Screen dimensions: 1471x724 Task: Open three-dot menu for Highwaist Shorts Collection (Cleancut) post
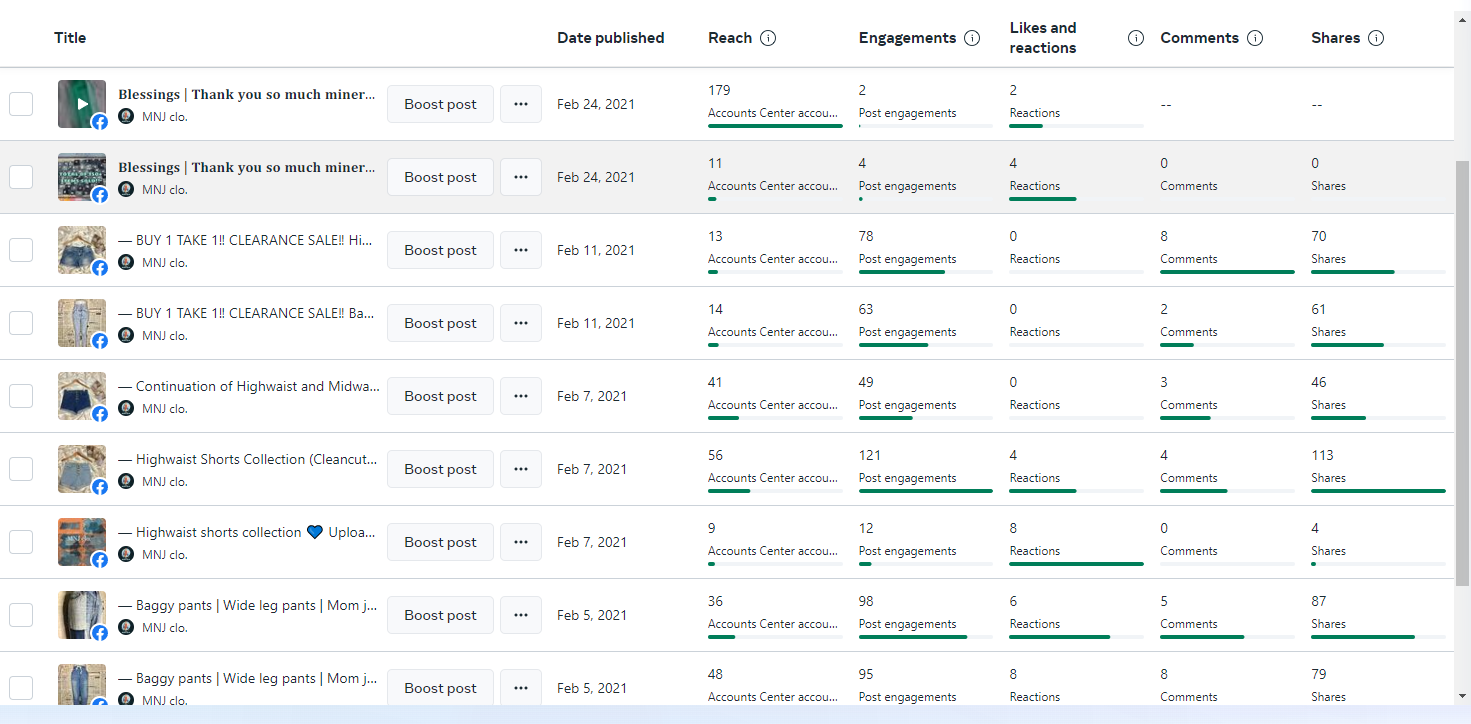point(521,469)
